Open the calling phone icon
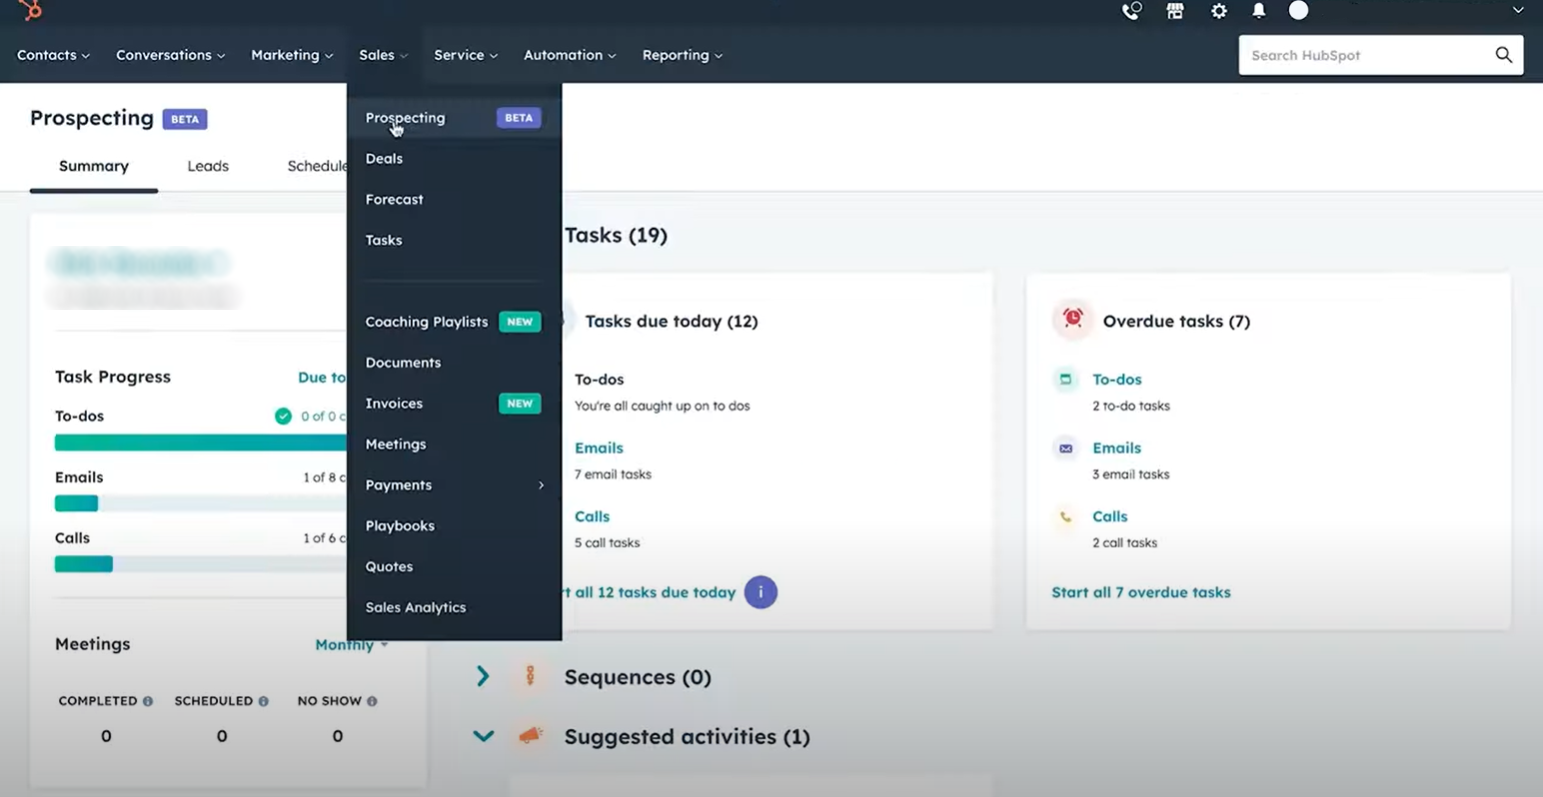The width and height of the screenshot is (1543, 797). point(1131,11)
